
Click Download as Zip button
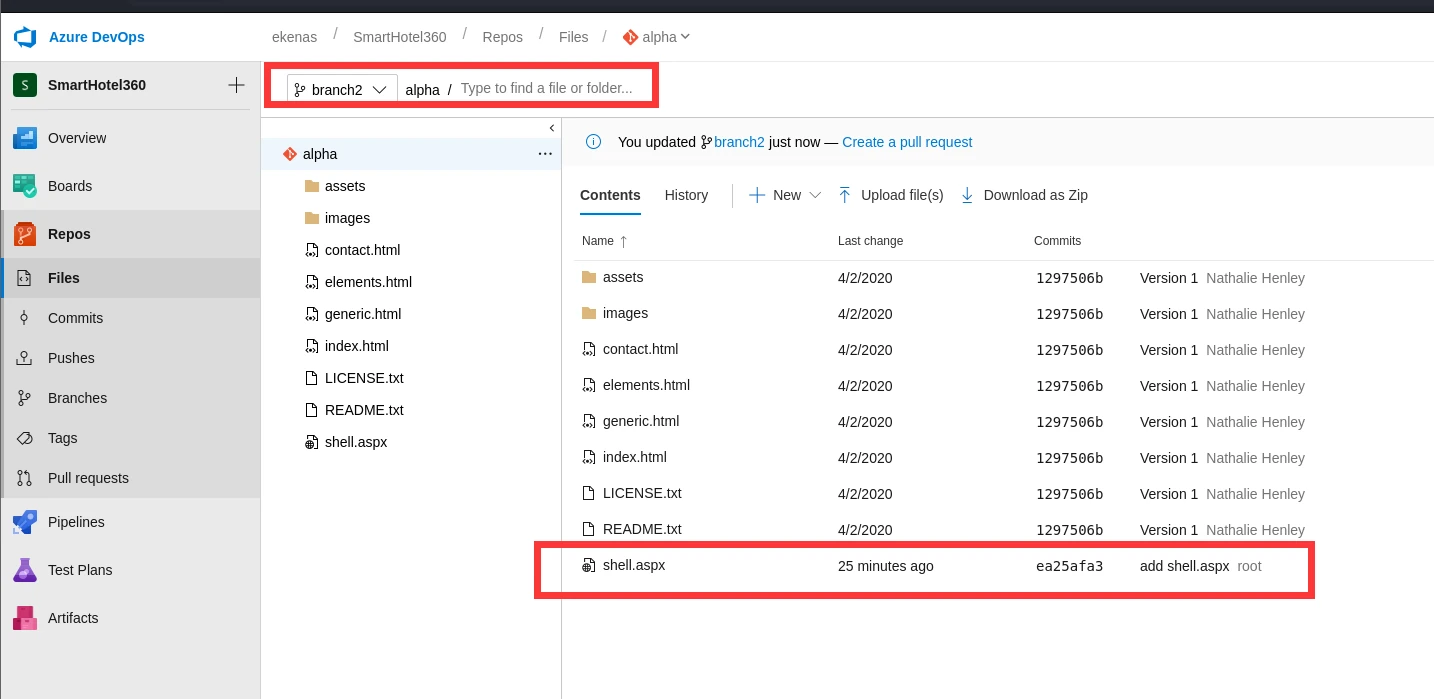1024,195
